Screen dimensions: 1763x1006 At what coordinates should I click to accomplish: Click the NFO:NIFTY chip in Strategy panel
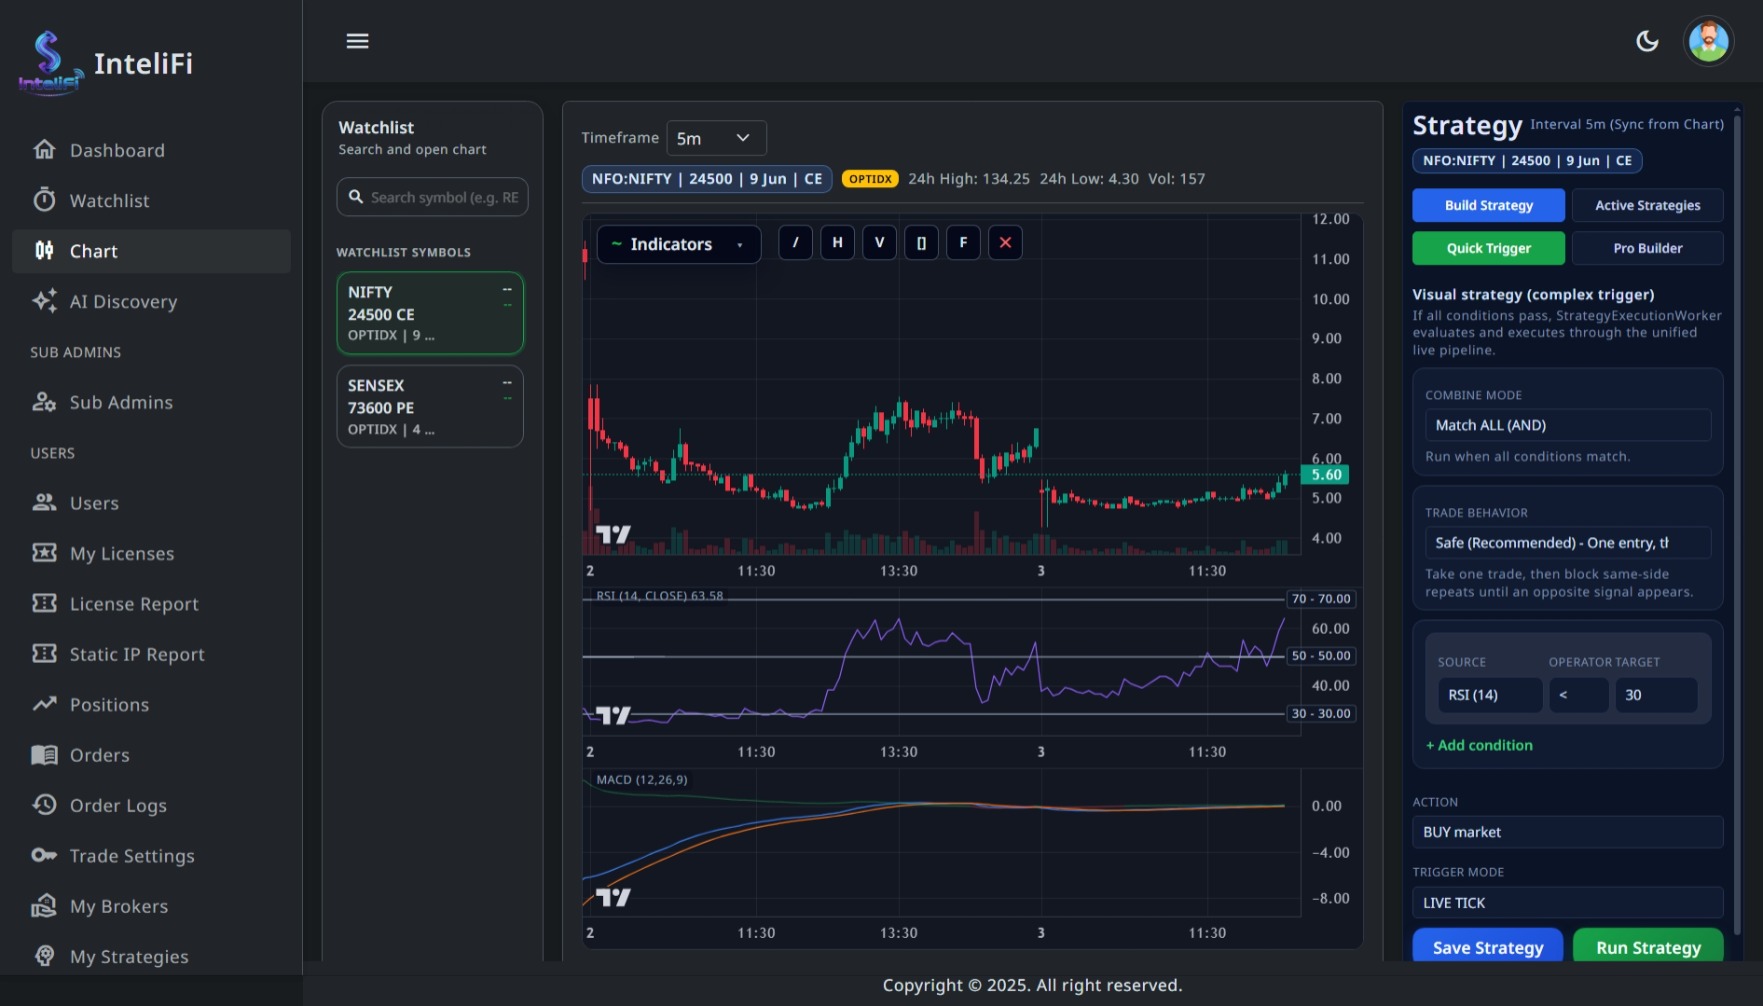pyautogui.click(x=1527, y=160)
